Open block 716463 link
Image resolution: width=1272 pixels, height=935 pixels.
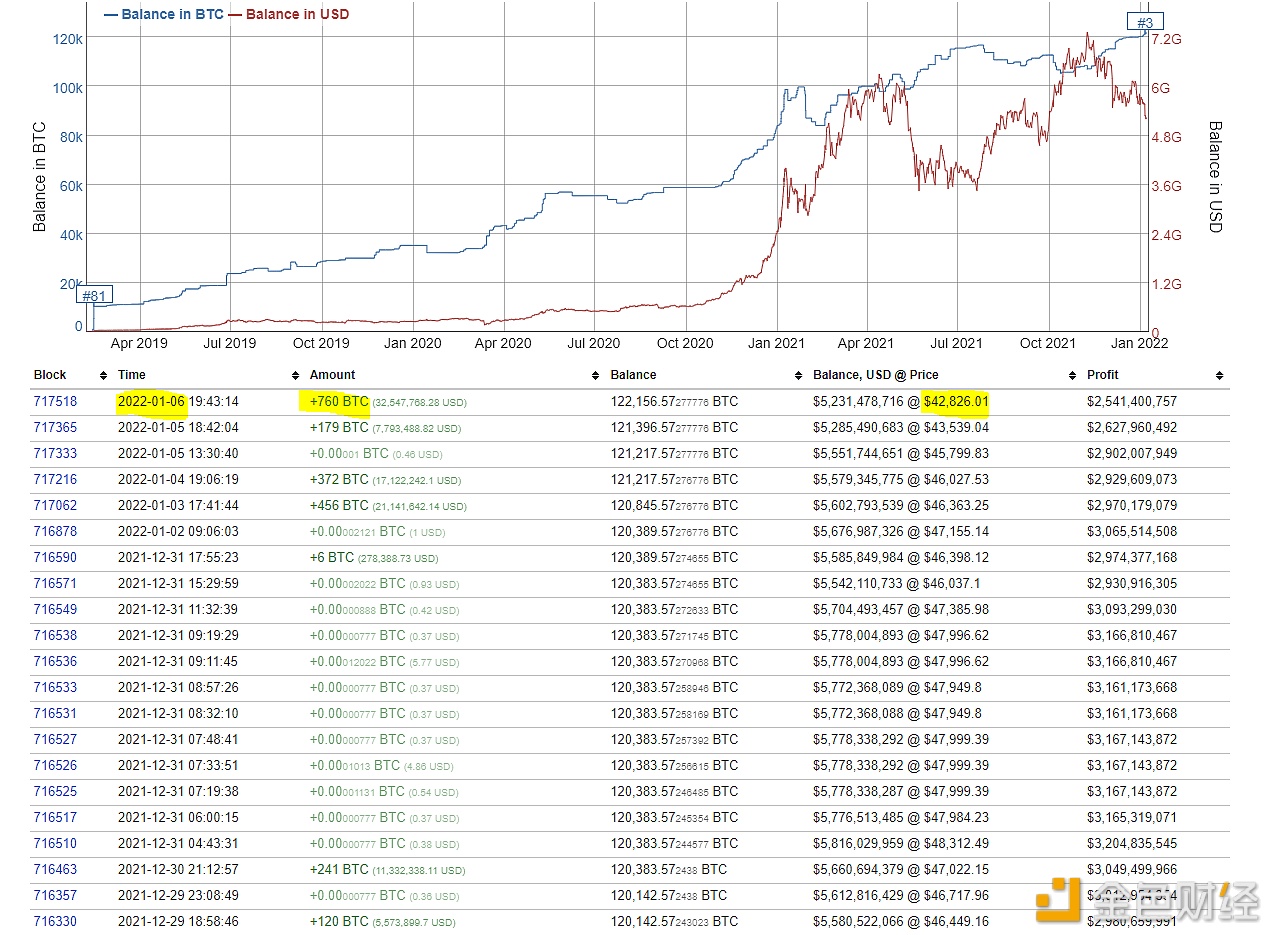55,870
